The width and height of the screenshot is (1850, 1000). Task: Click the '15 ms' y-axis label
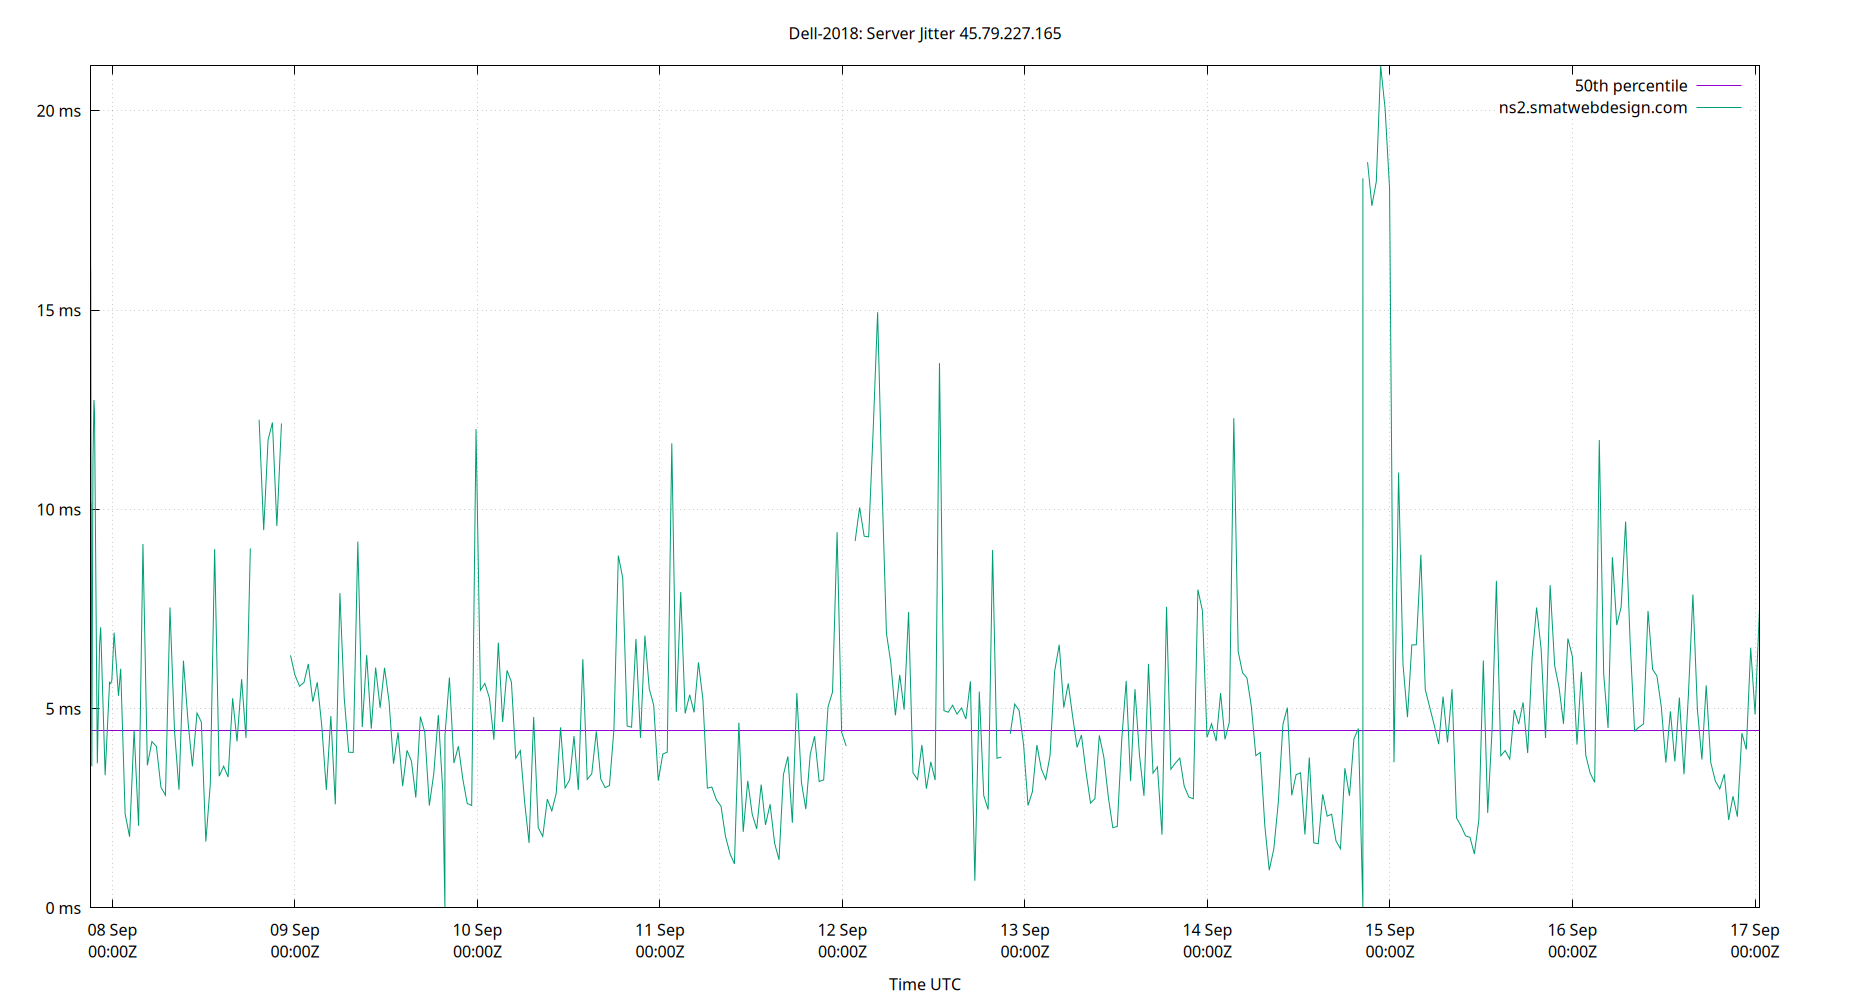tap(59, 310)
